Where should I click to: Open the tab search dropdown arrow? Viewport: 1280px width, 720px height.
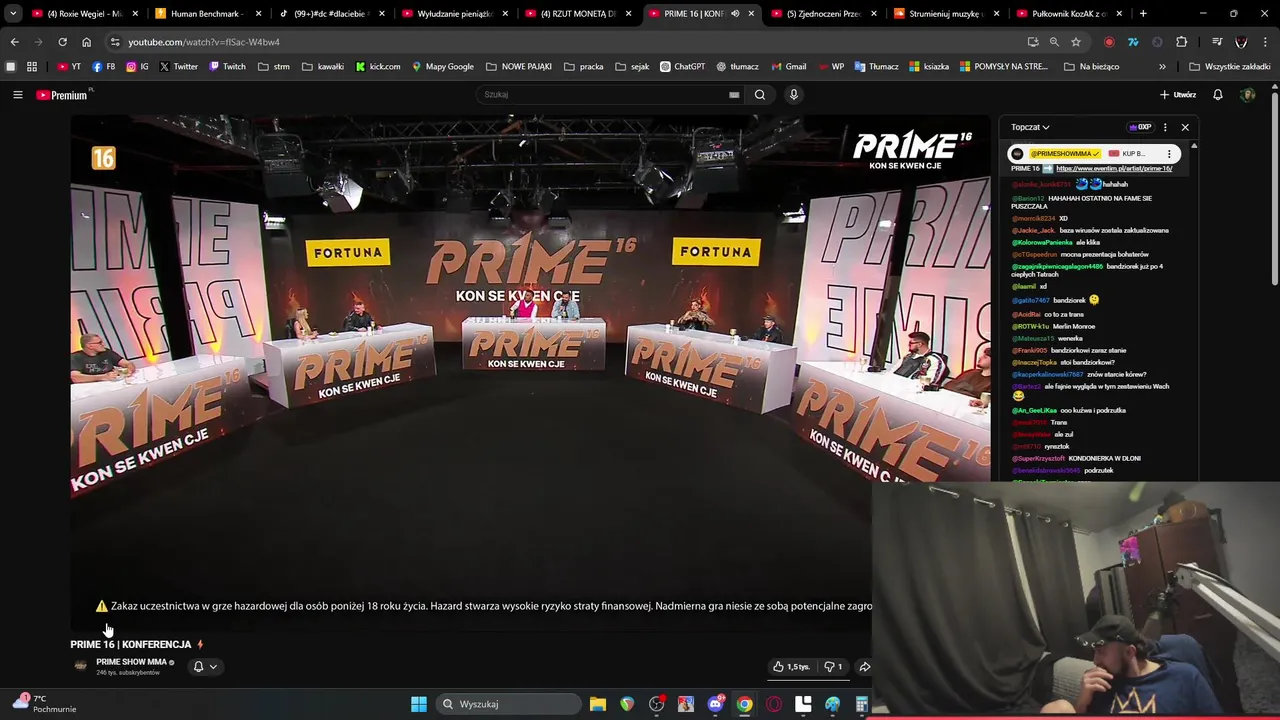(13, 14)
